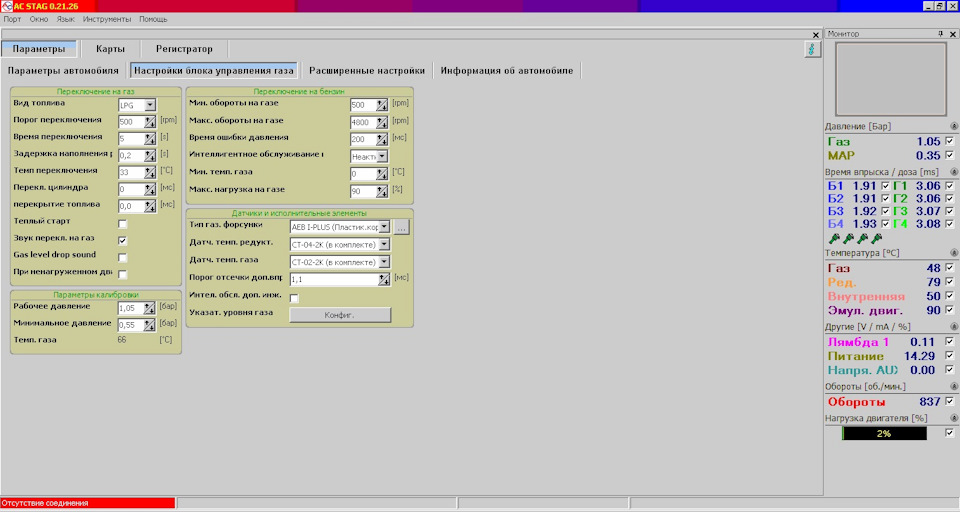Toggle Б1 injection time checkbox
This screenshot has height=512, width=960.
(x=885, y=185)
